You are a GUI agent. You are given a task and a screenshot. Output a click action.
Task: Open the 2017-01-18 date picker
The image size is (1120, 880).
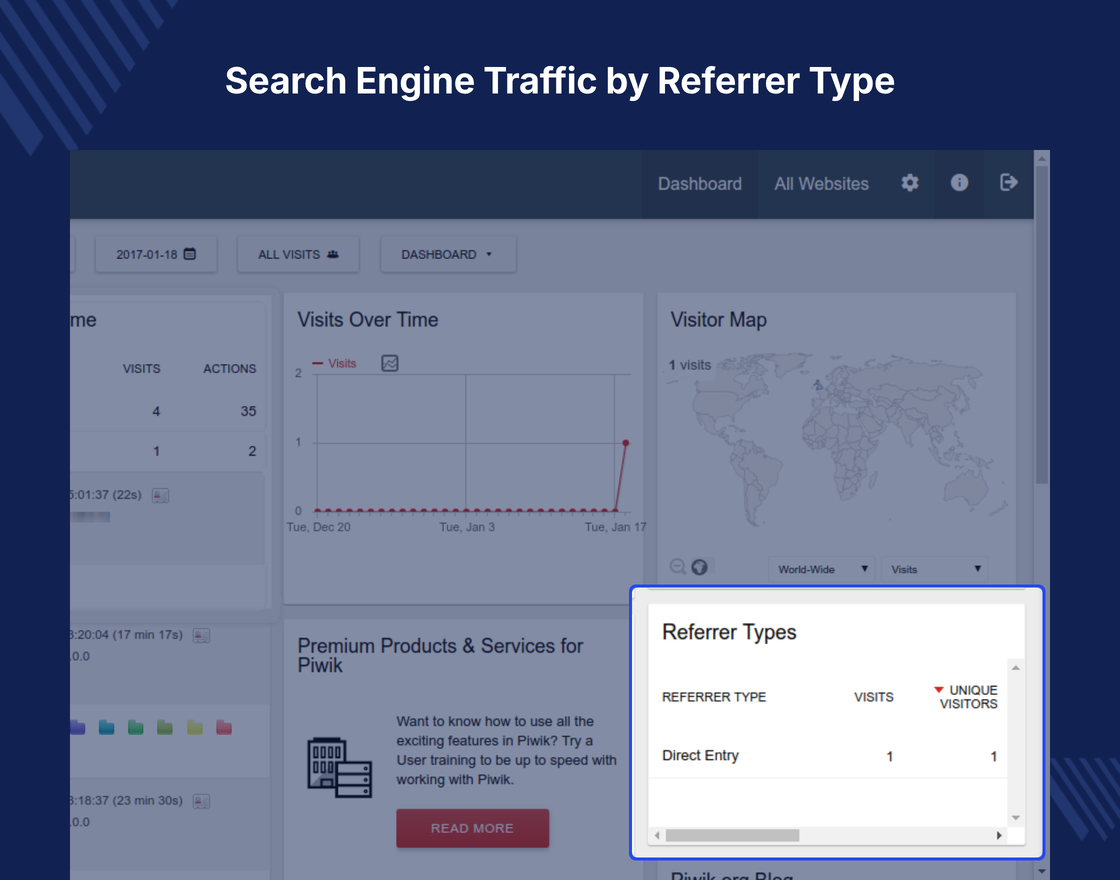pos(156,254)
